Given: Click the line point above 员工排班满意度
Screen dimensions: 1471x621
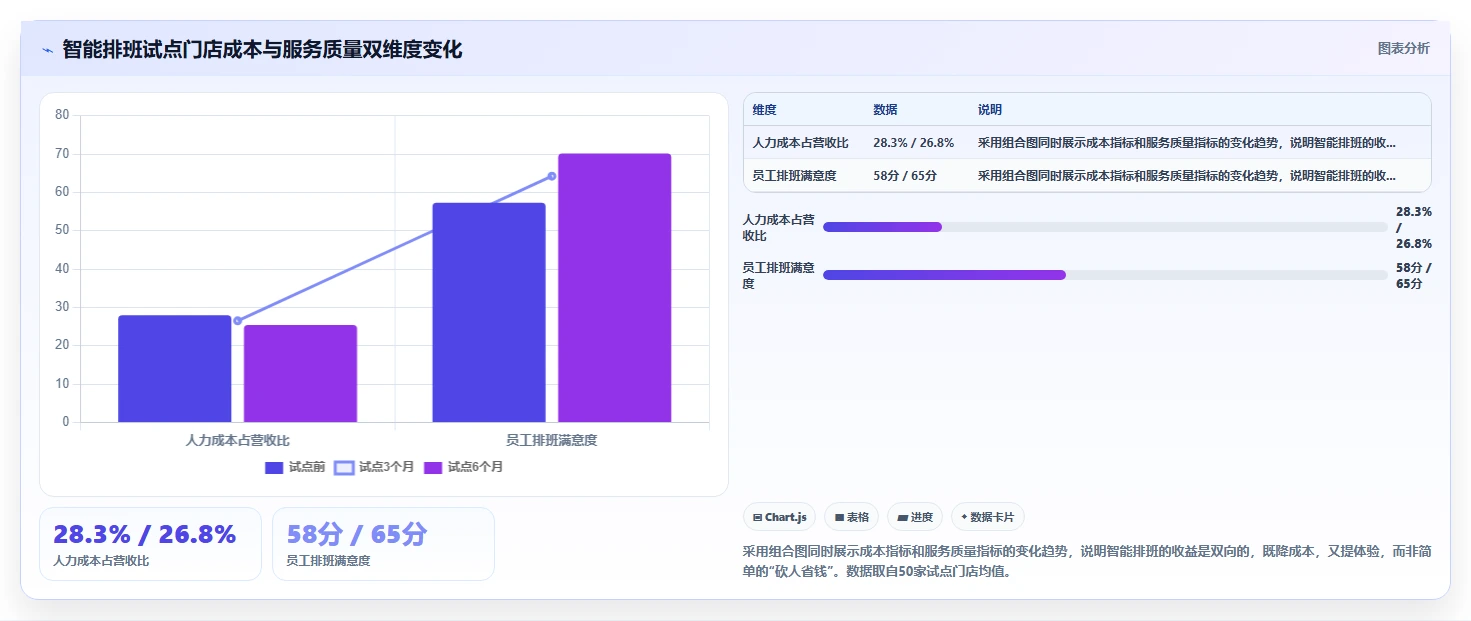Looking at the screenshot, I should (552, 176).
